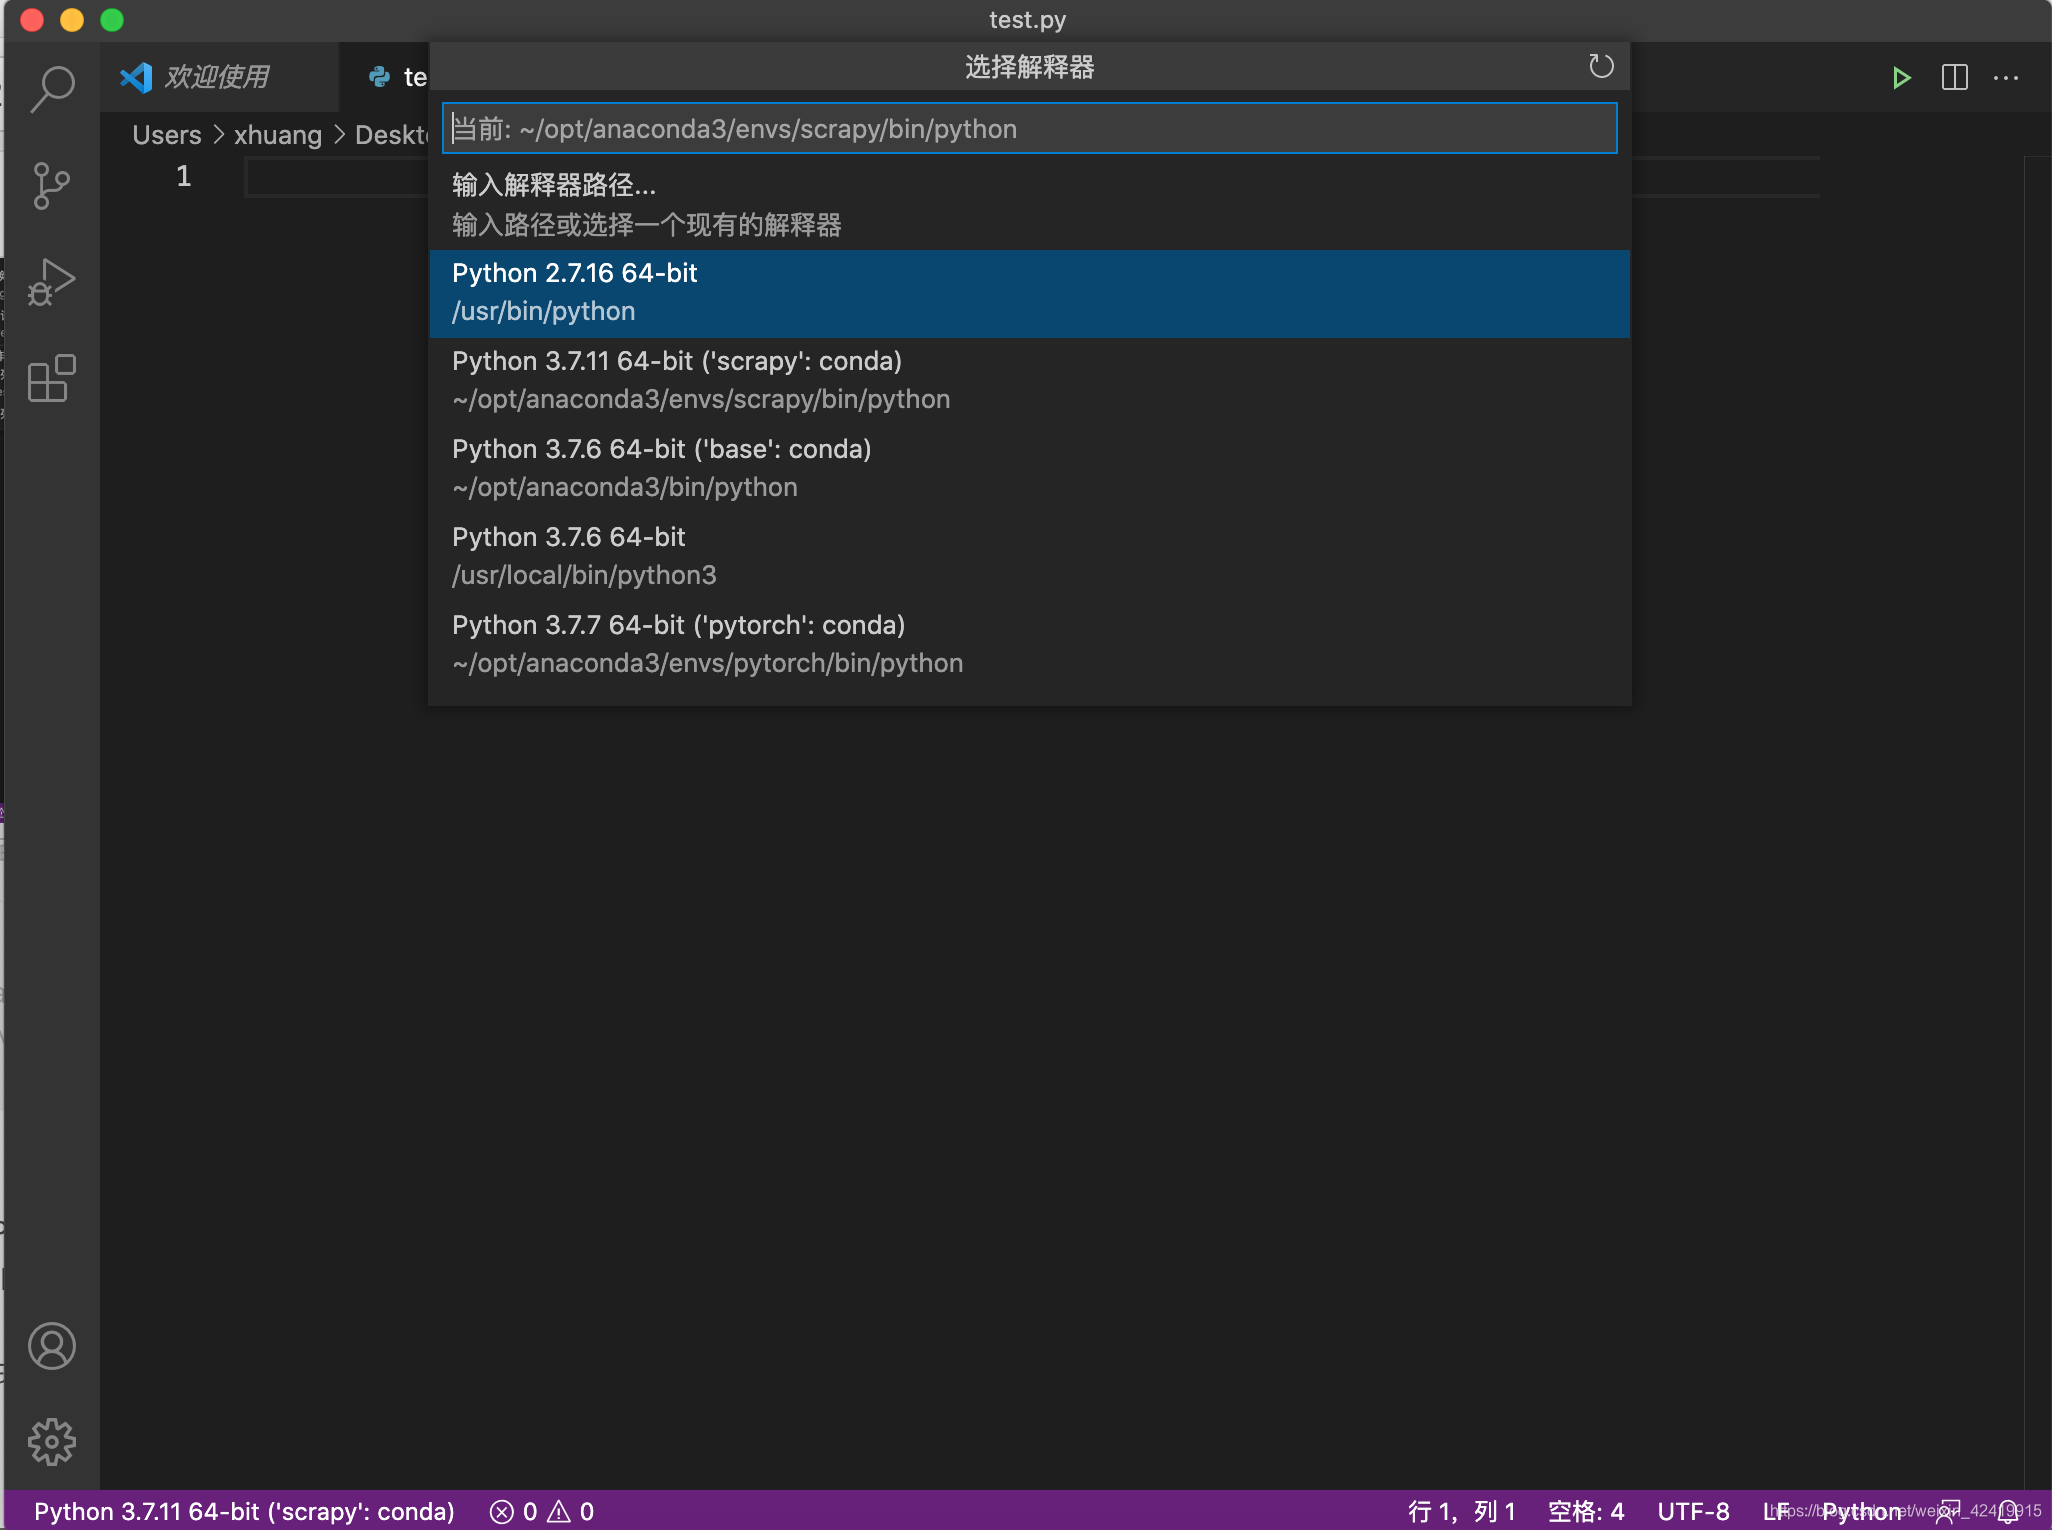
Task: Select Python 3.7.7 'pytorch' conda interpreter
Action: point(1030,645)
